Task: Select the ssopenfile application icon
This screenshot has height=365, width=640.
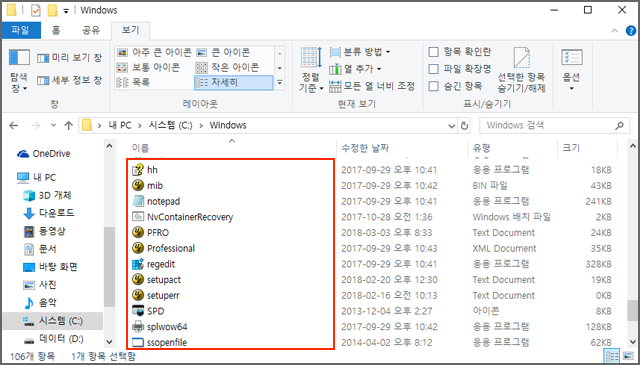Action: point(138,342)
